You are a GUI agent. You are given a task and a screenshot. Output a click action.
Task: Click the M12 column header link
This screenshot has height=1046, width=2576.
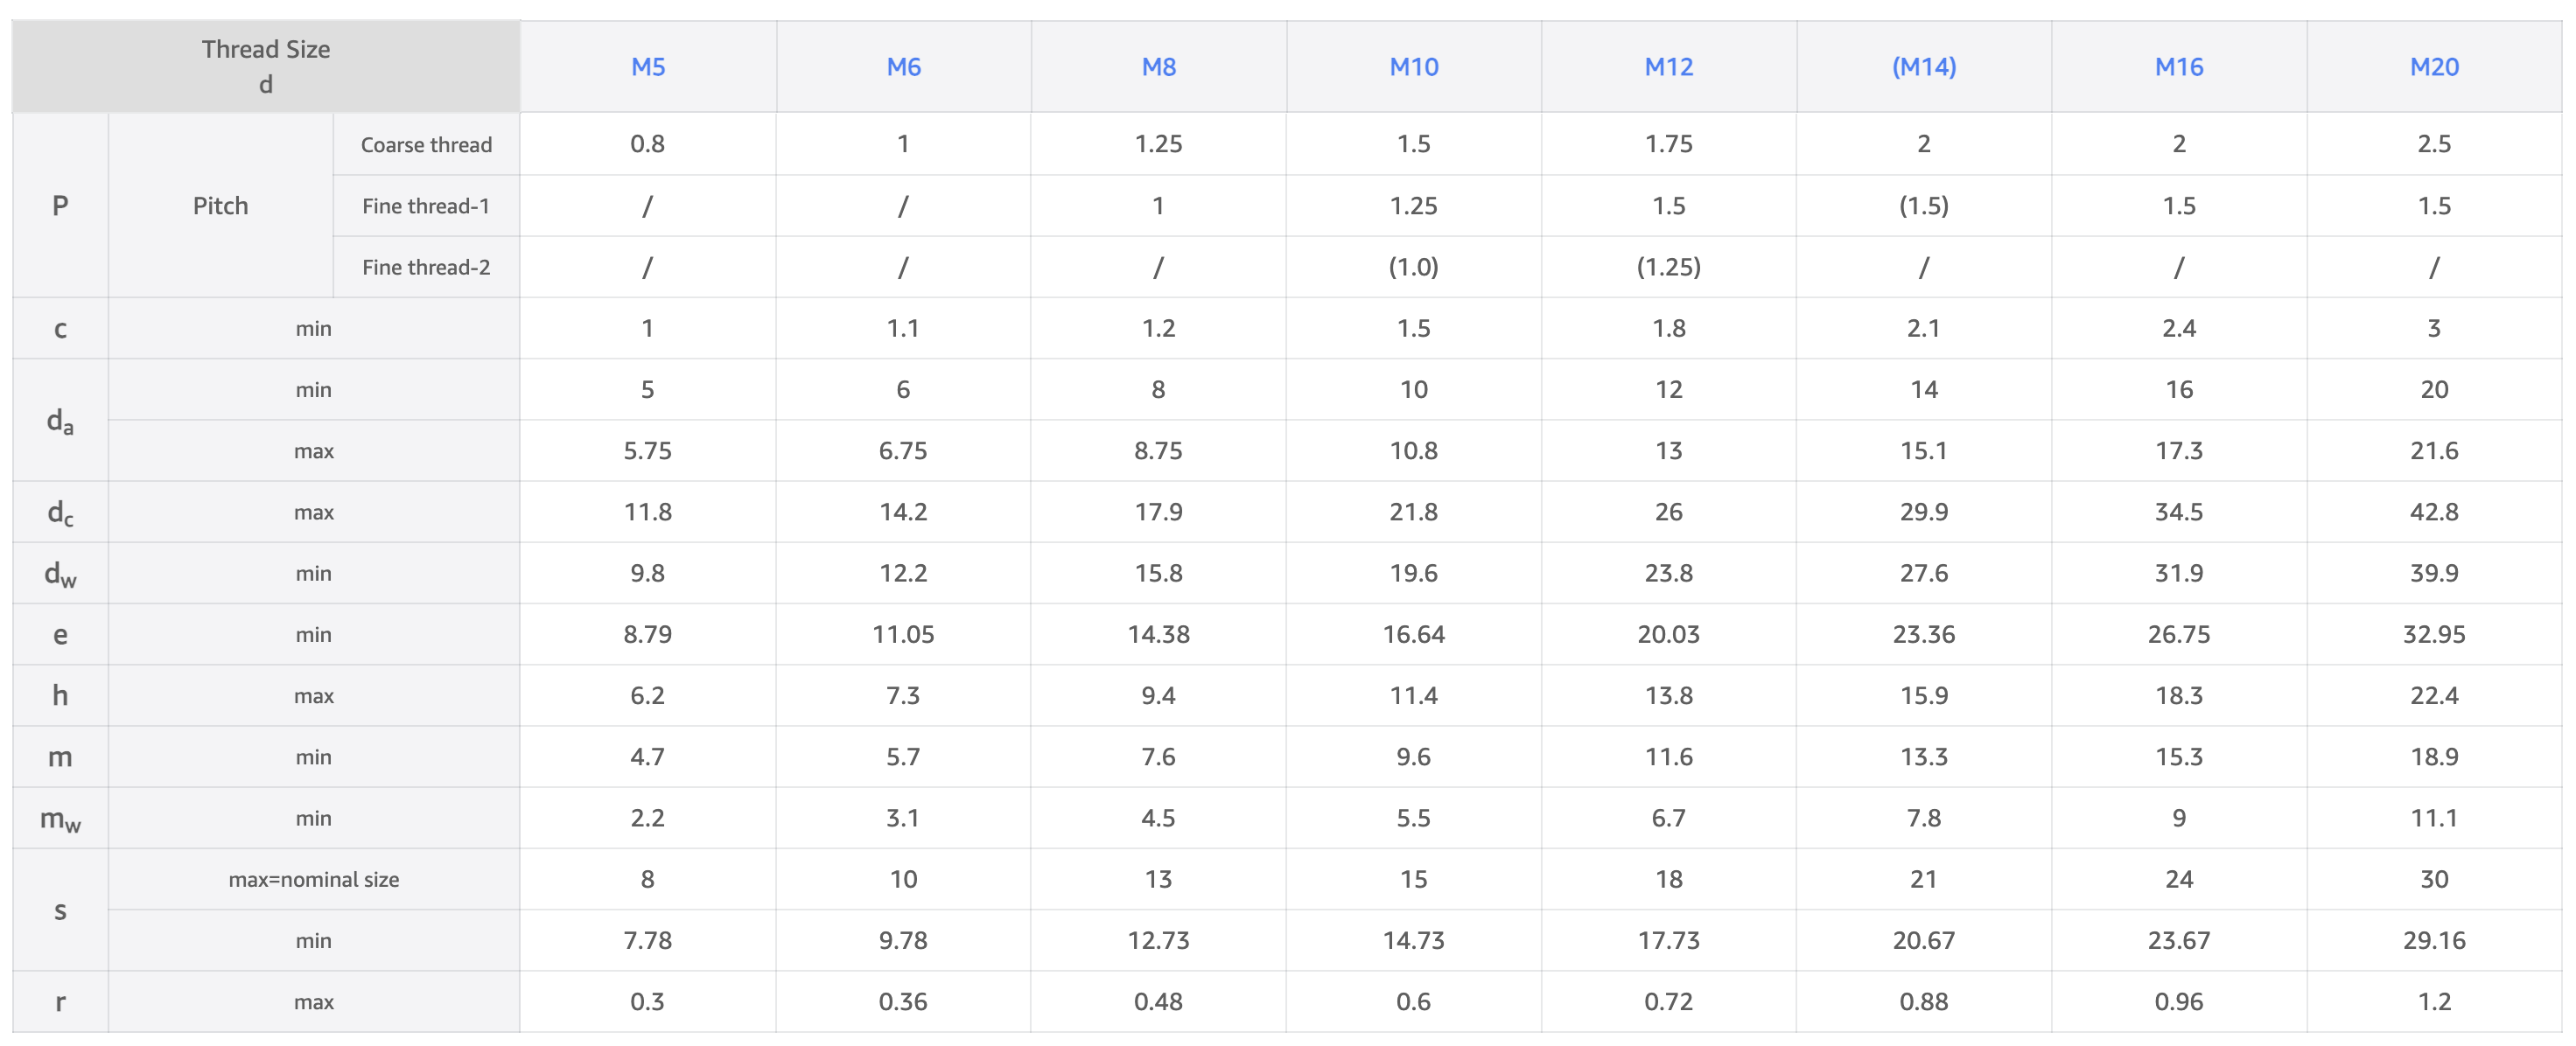pos(1668,67)
